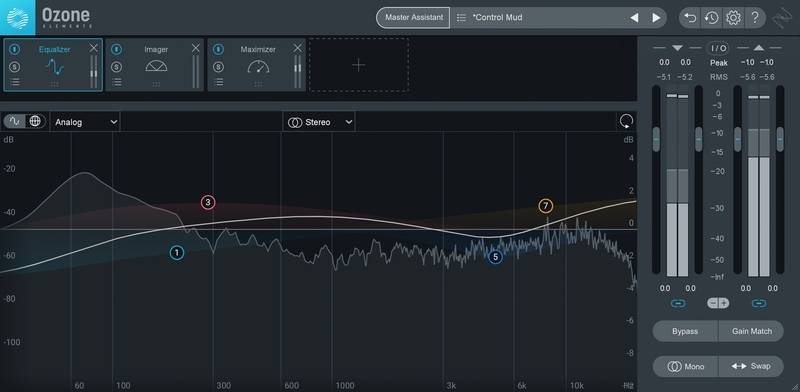Adjust the left input gain slider
The width and height of the screenshot is (800, 392).
[656, 139]
